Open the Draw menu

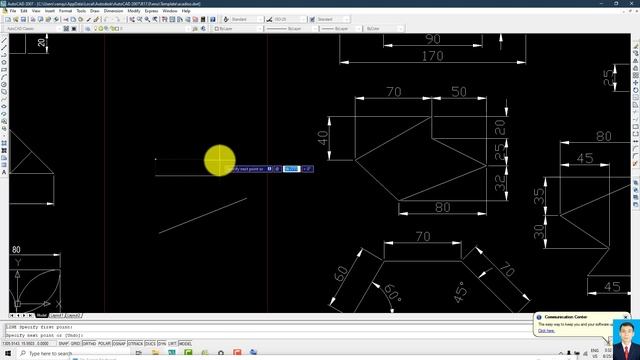pyautogui.click(x=95, y=11)
